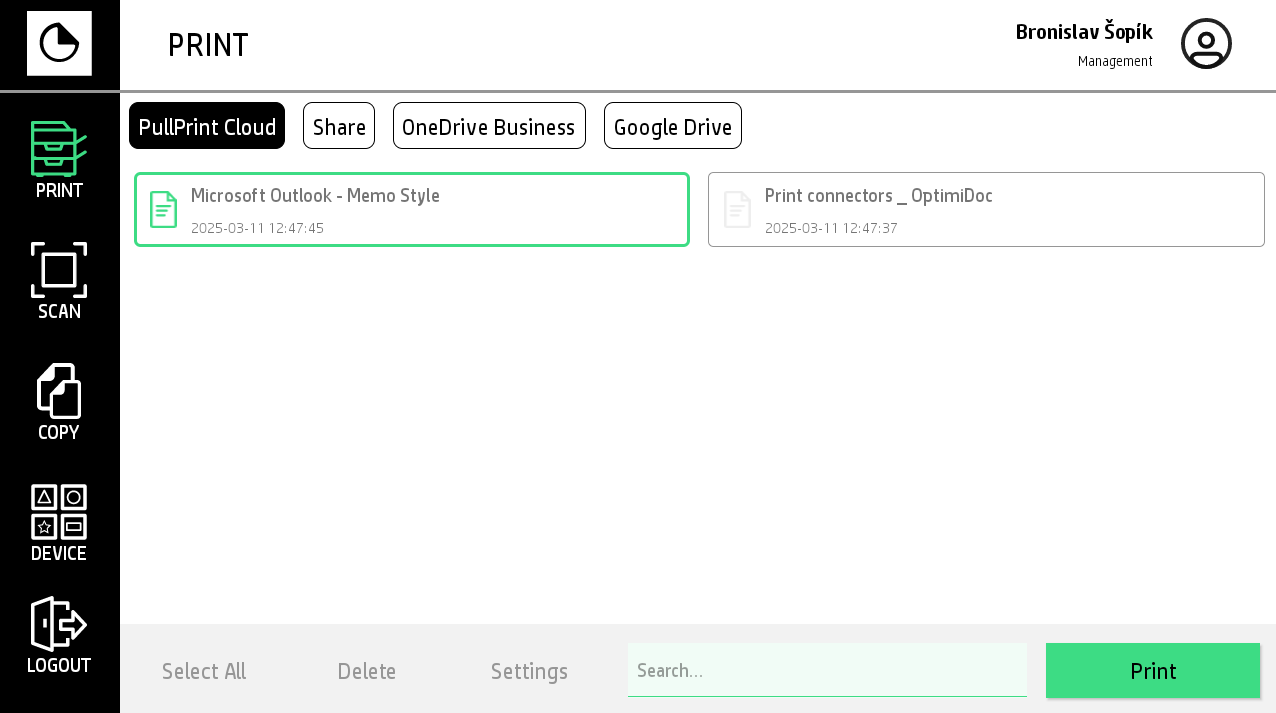This screenshot has height=713, width=1276.
Task: Go to the Device panel
Action: coord(59,523)
